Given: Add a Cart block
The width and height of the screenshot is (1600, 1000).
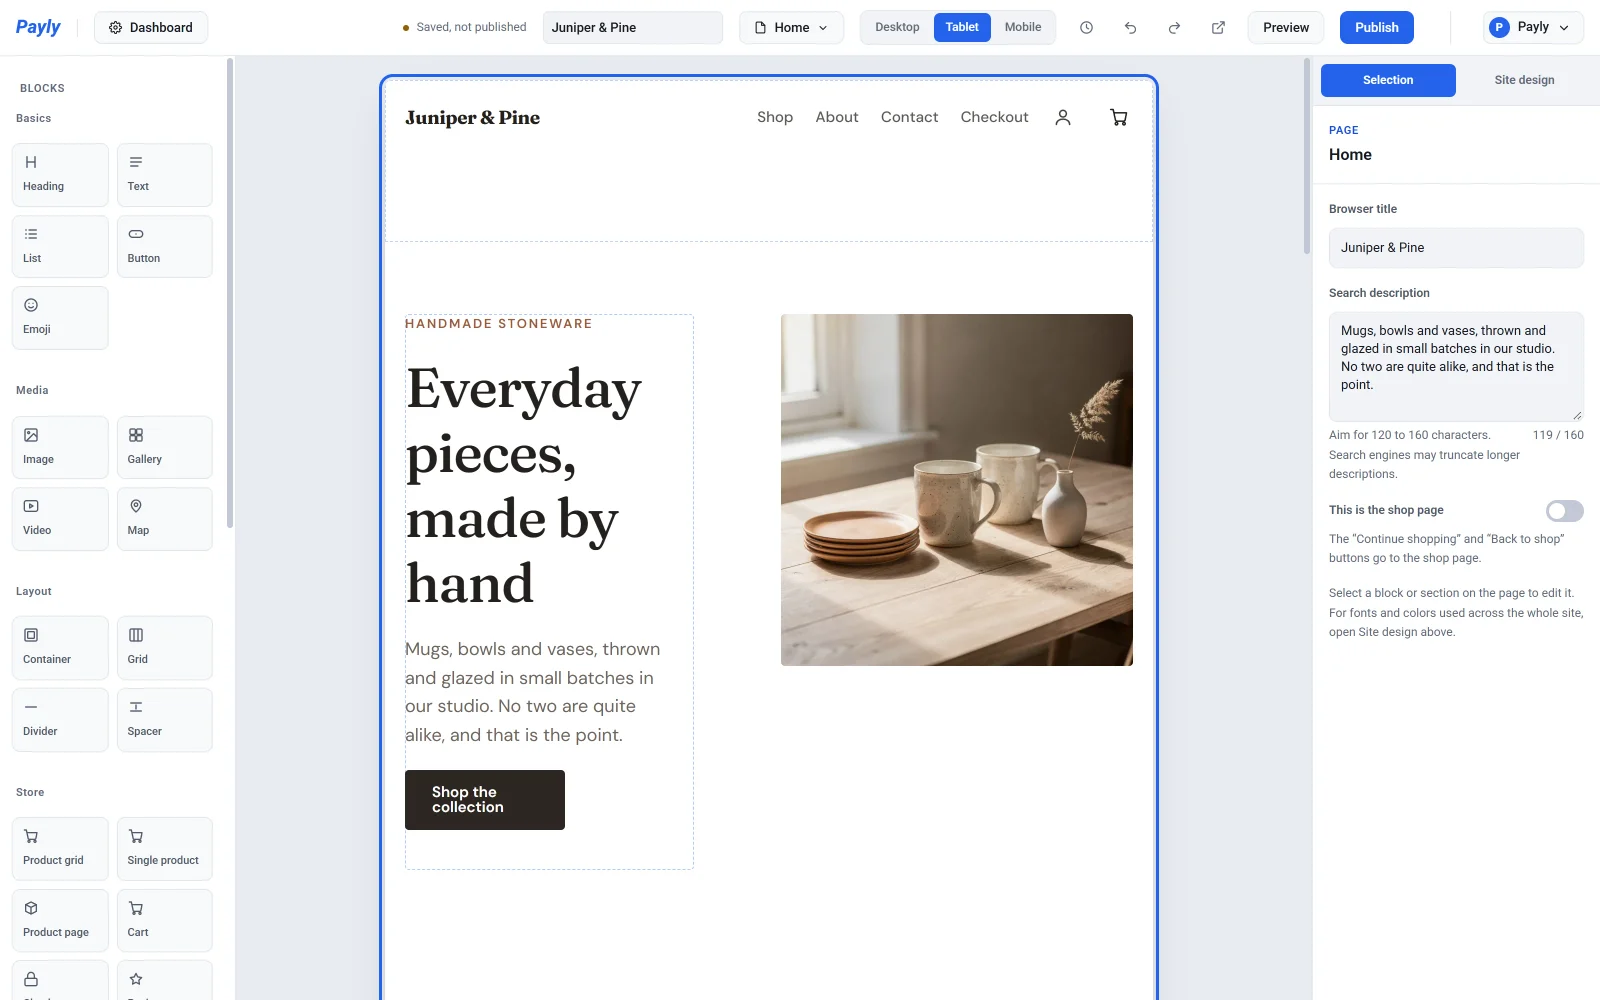Looking at the screenshot, I should [164, 921].
